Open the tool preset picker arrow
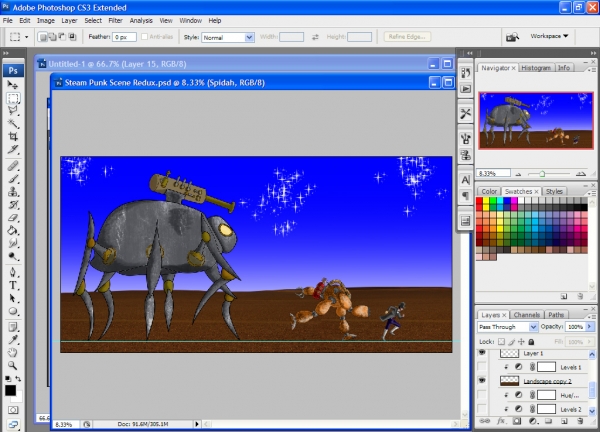The width and height of the screenshot is (600, 432). tap(26, 37)
